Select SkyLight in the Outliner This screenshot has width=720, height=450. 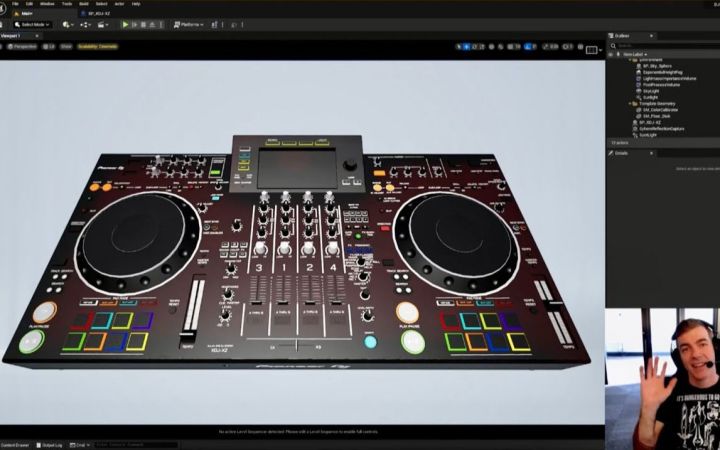pos(651,91)
